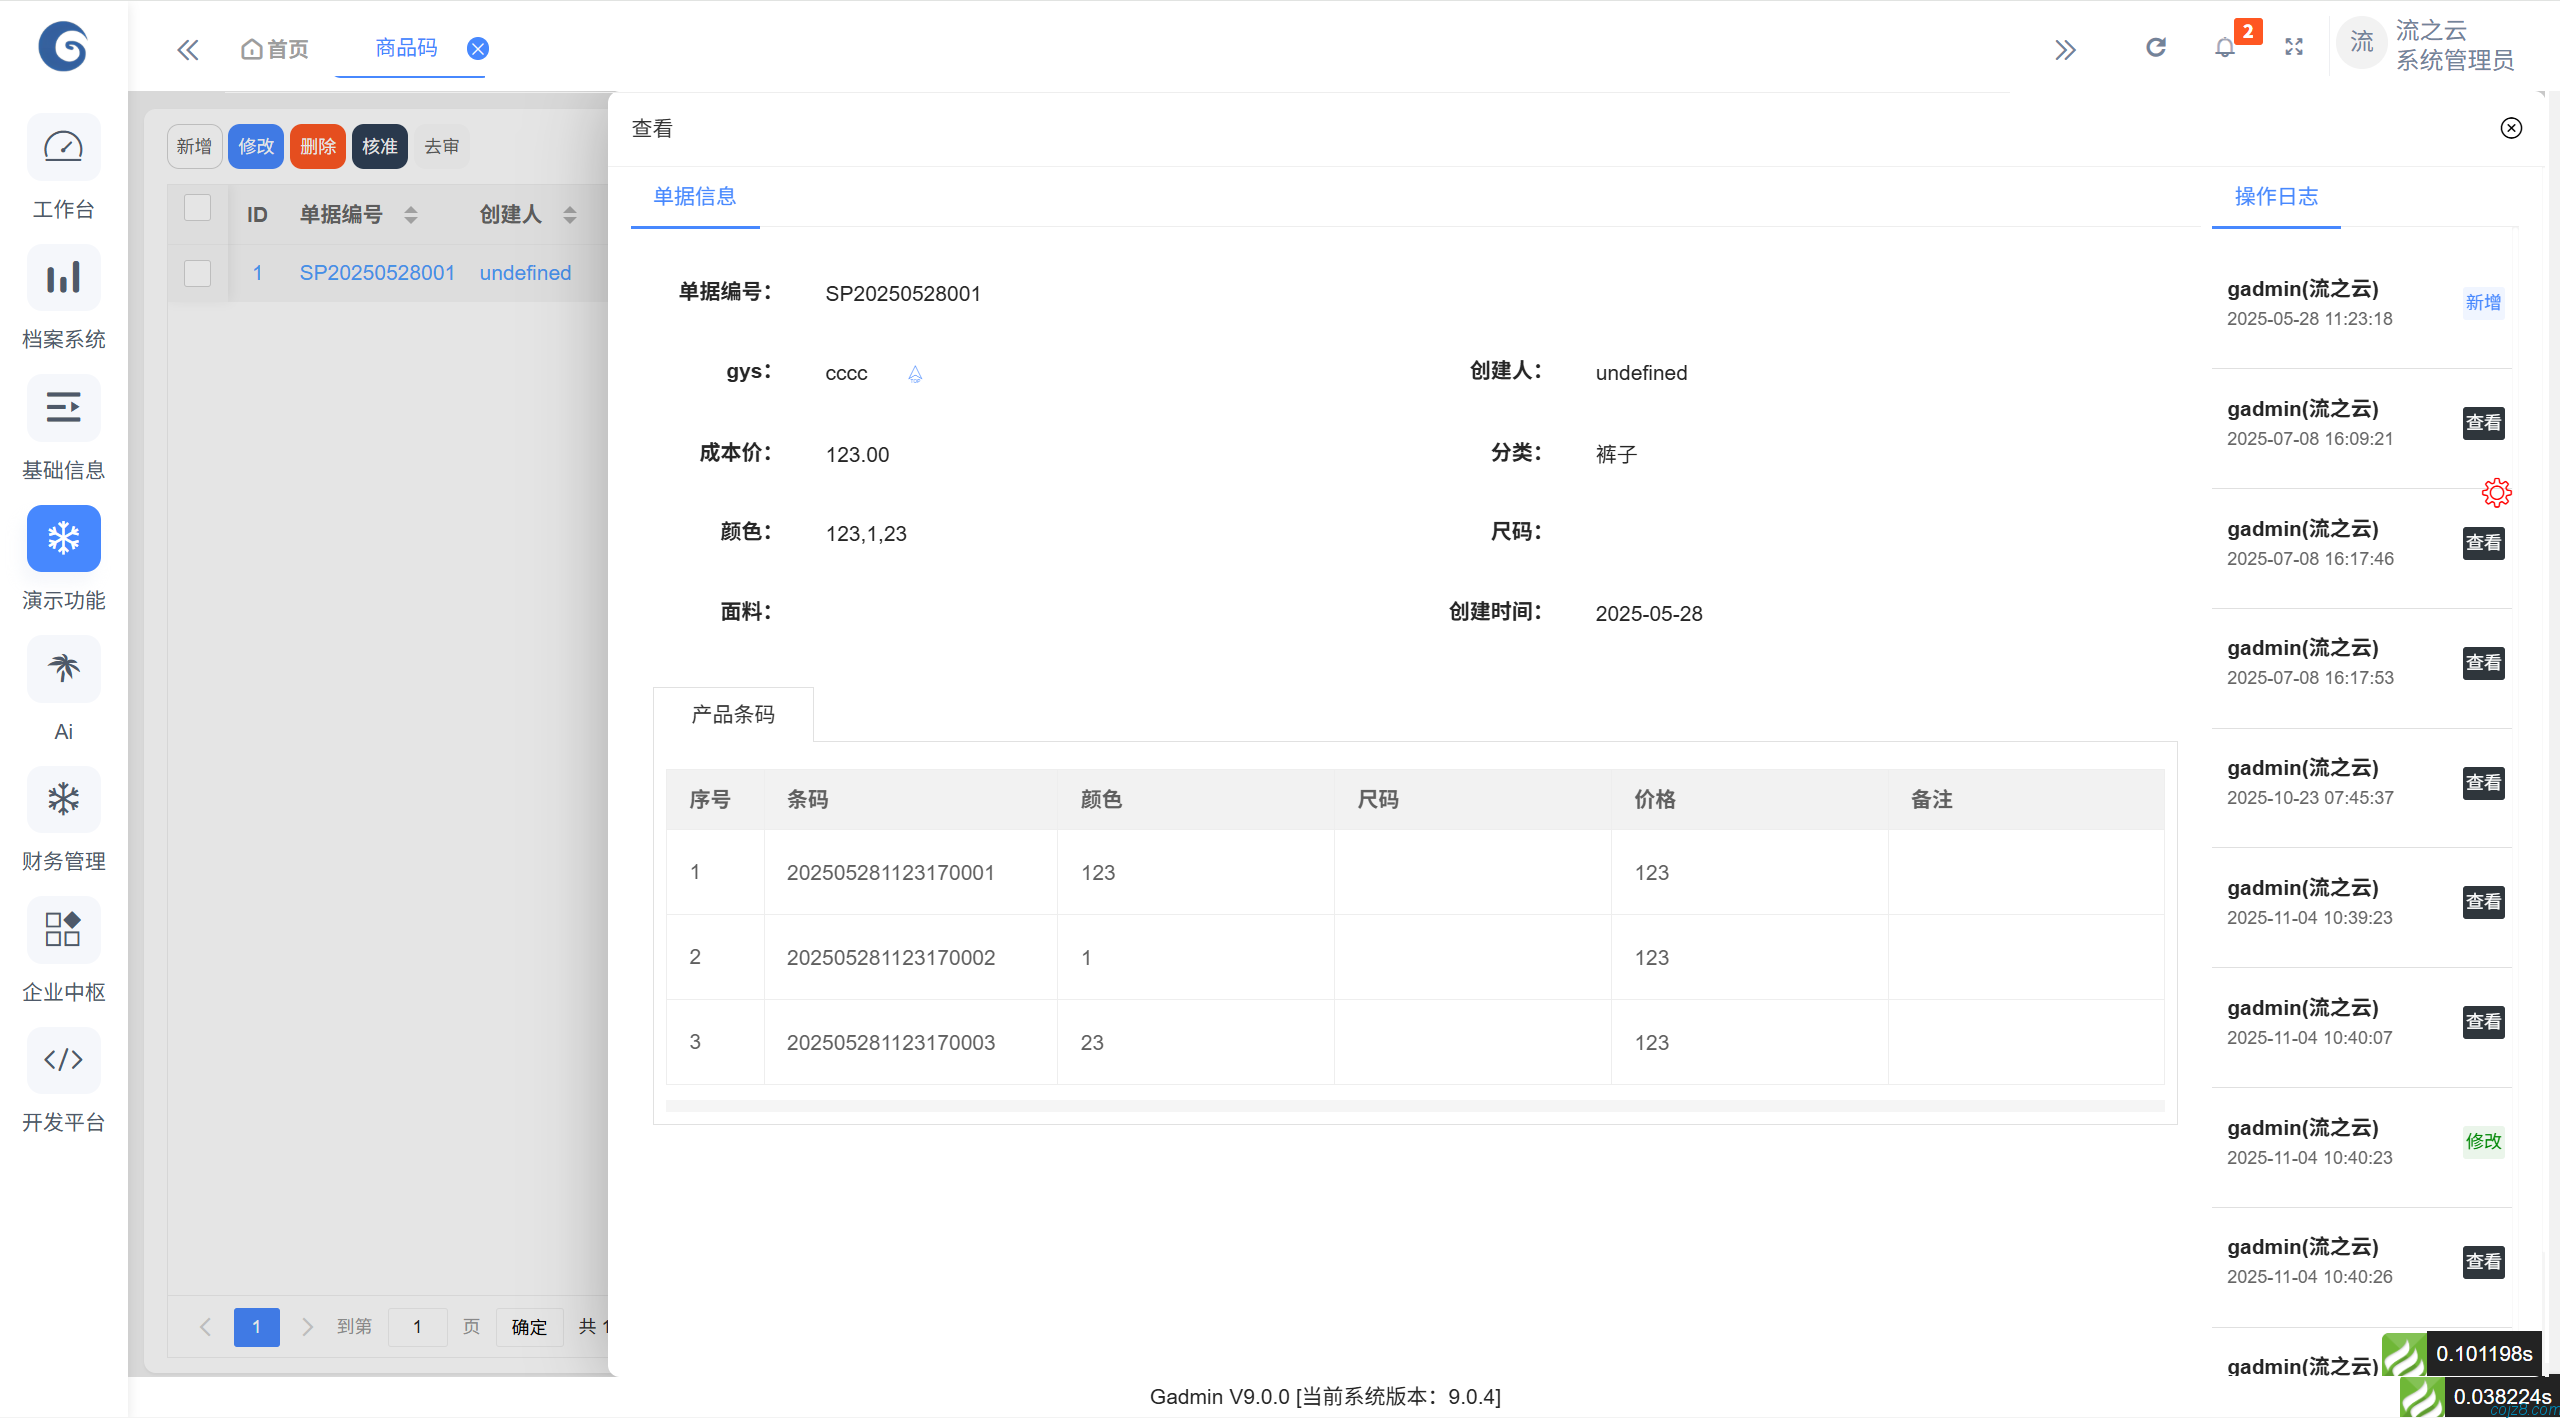
Task: Click the right-pointing double-chevron expander
Action: (2066, 48)
